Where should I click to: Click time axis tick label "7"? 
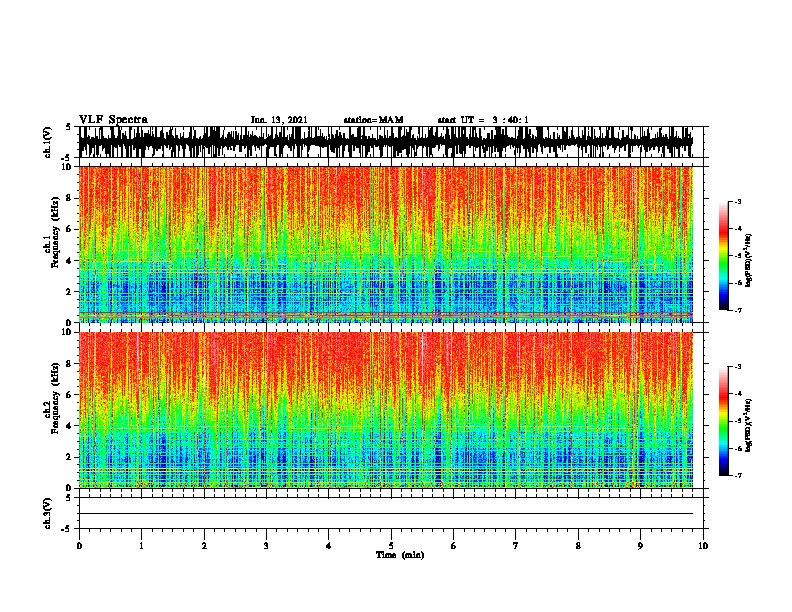516,546
